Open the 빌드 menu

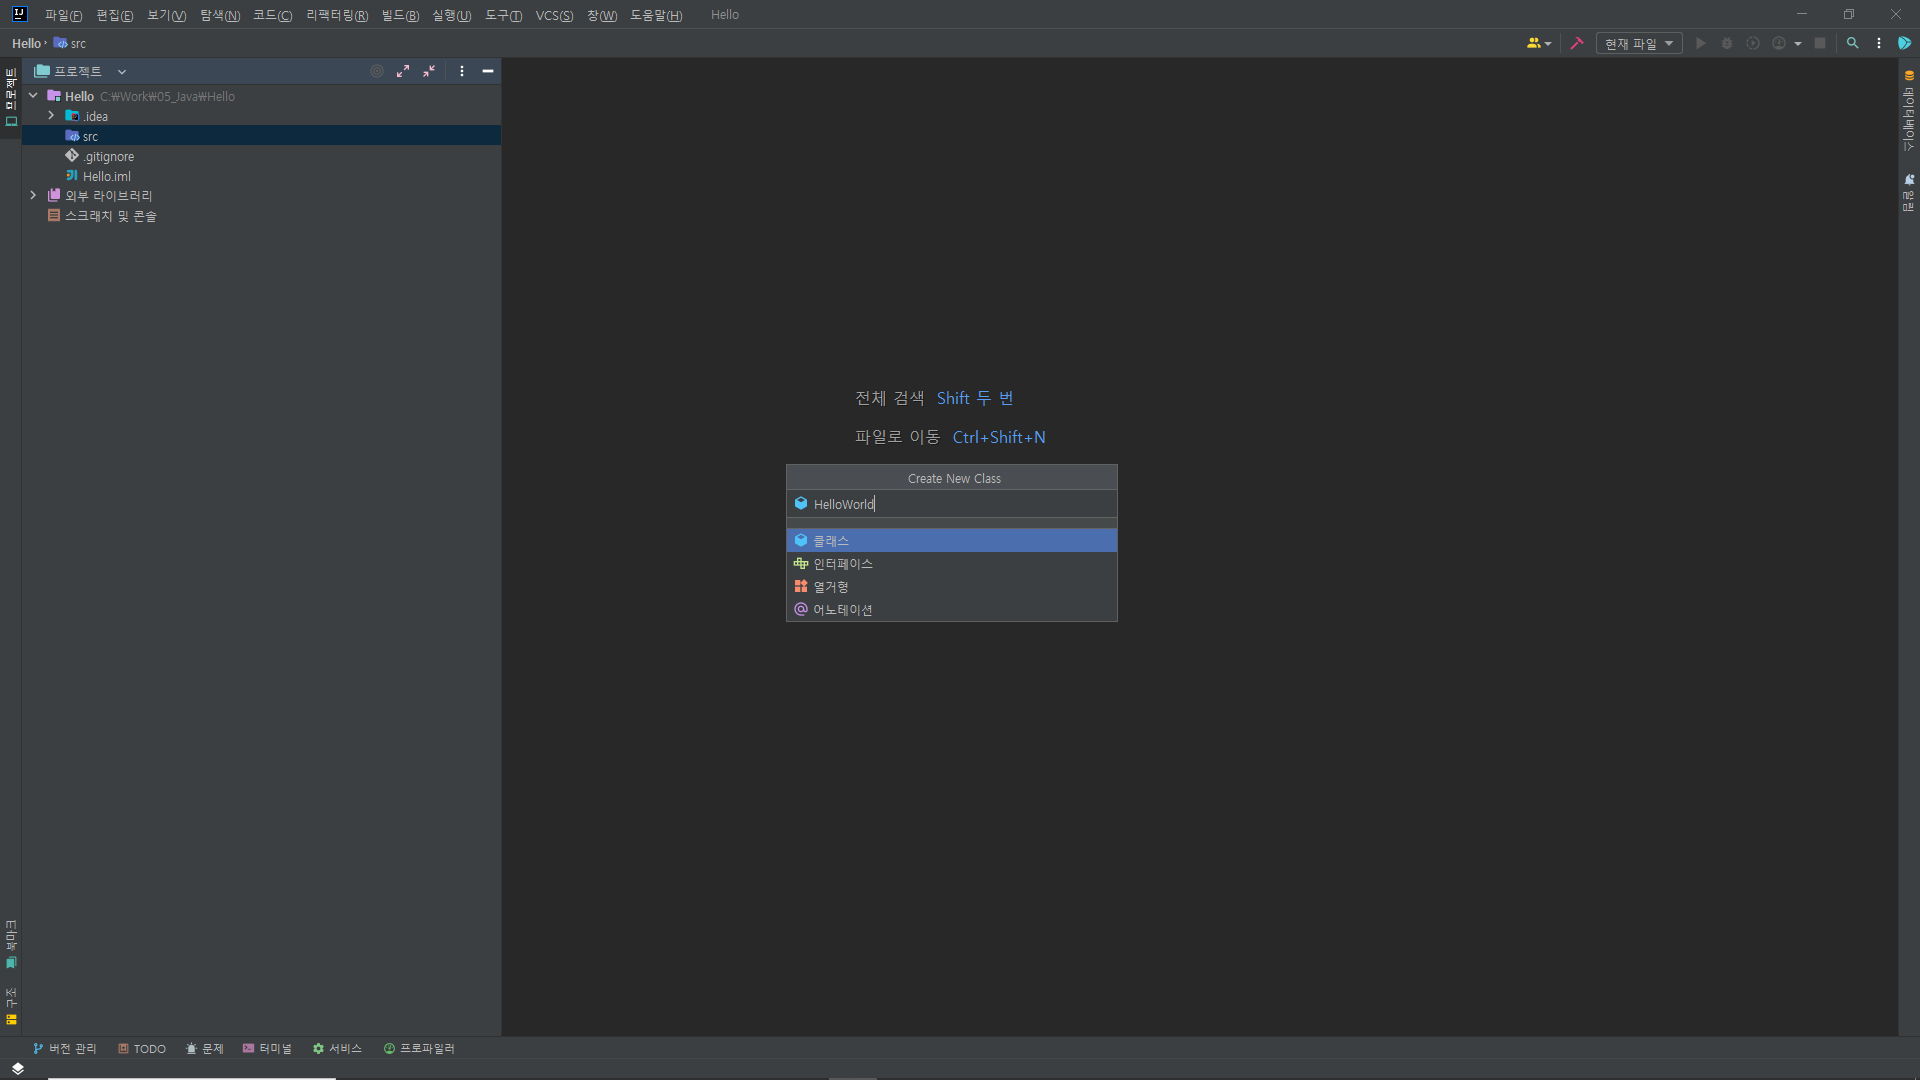(399, 15)
